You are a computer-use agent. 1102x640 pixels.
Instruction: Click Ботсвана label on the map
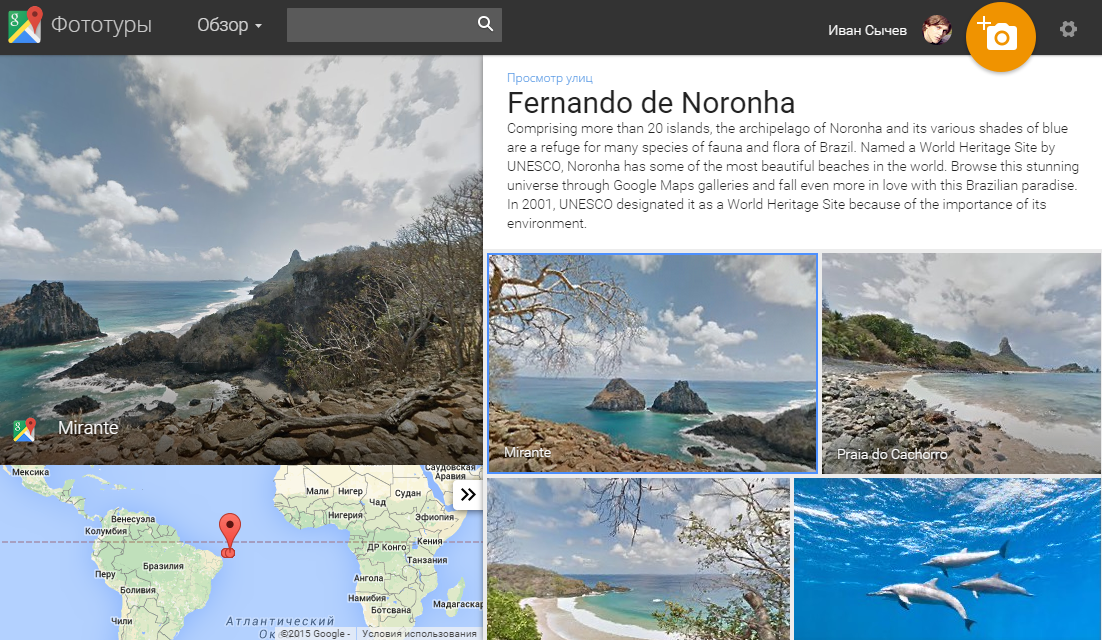point(391,610)
